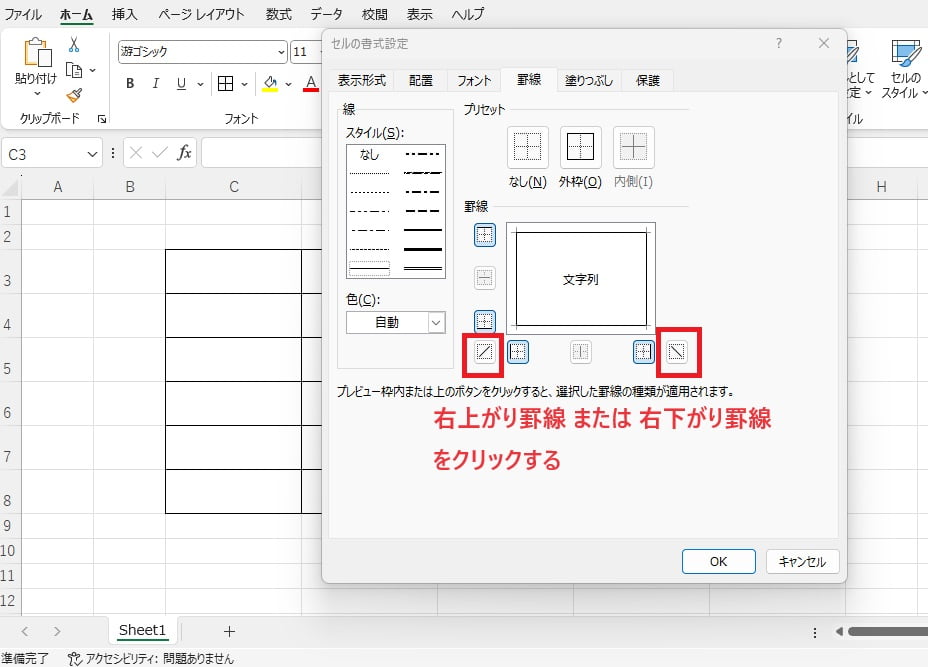Viewport: 928px width, 667px height.
Task: Select the Format Painter brush
Action: [x=74, y=95]
